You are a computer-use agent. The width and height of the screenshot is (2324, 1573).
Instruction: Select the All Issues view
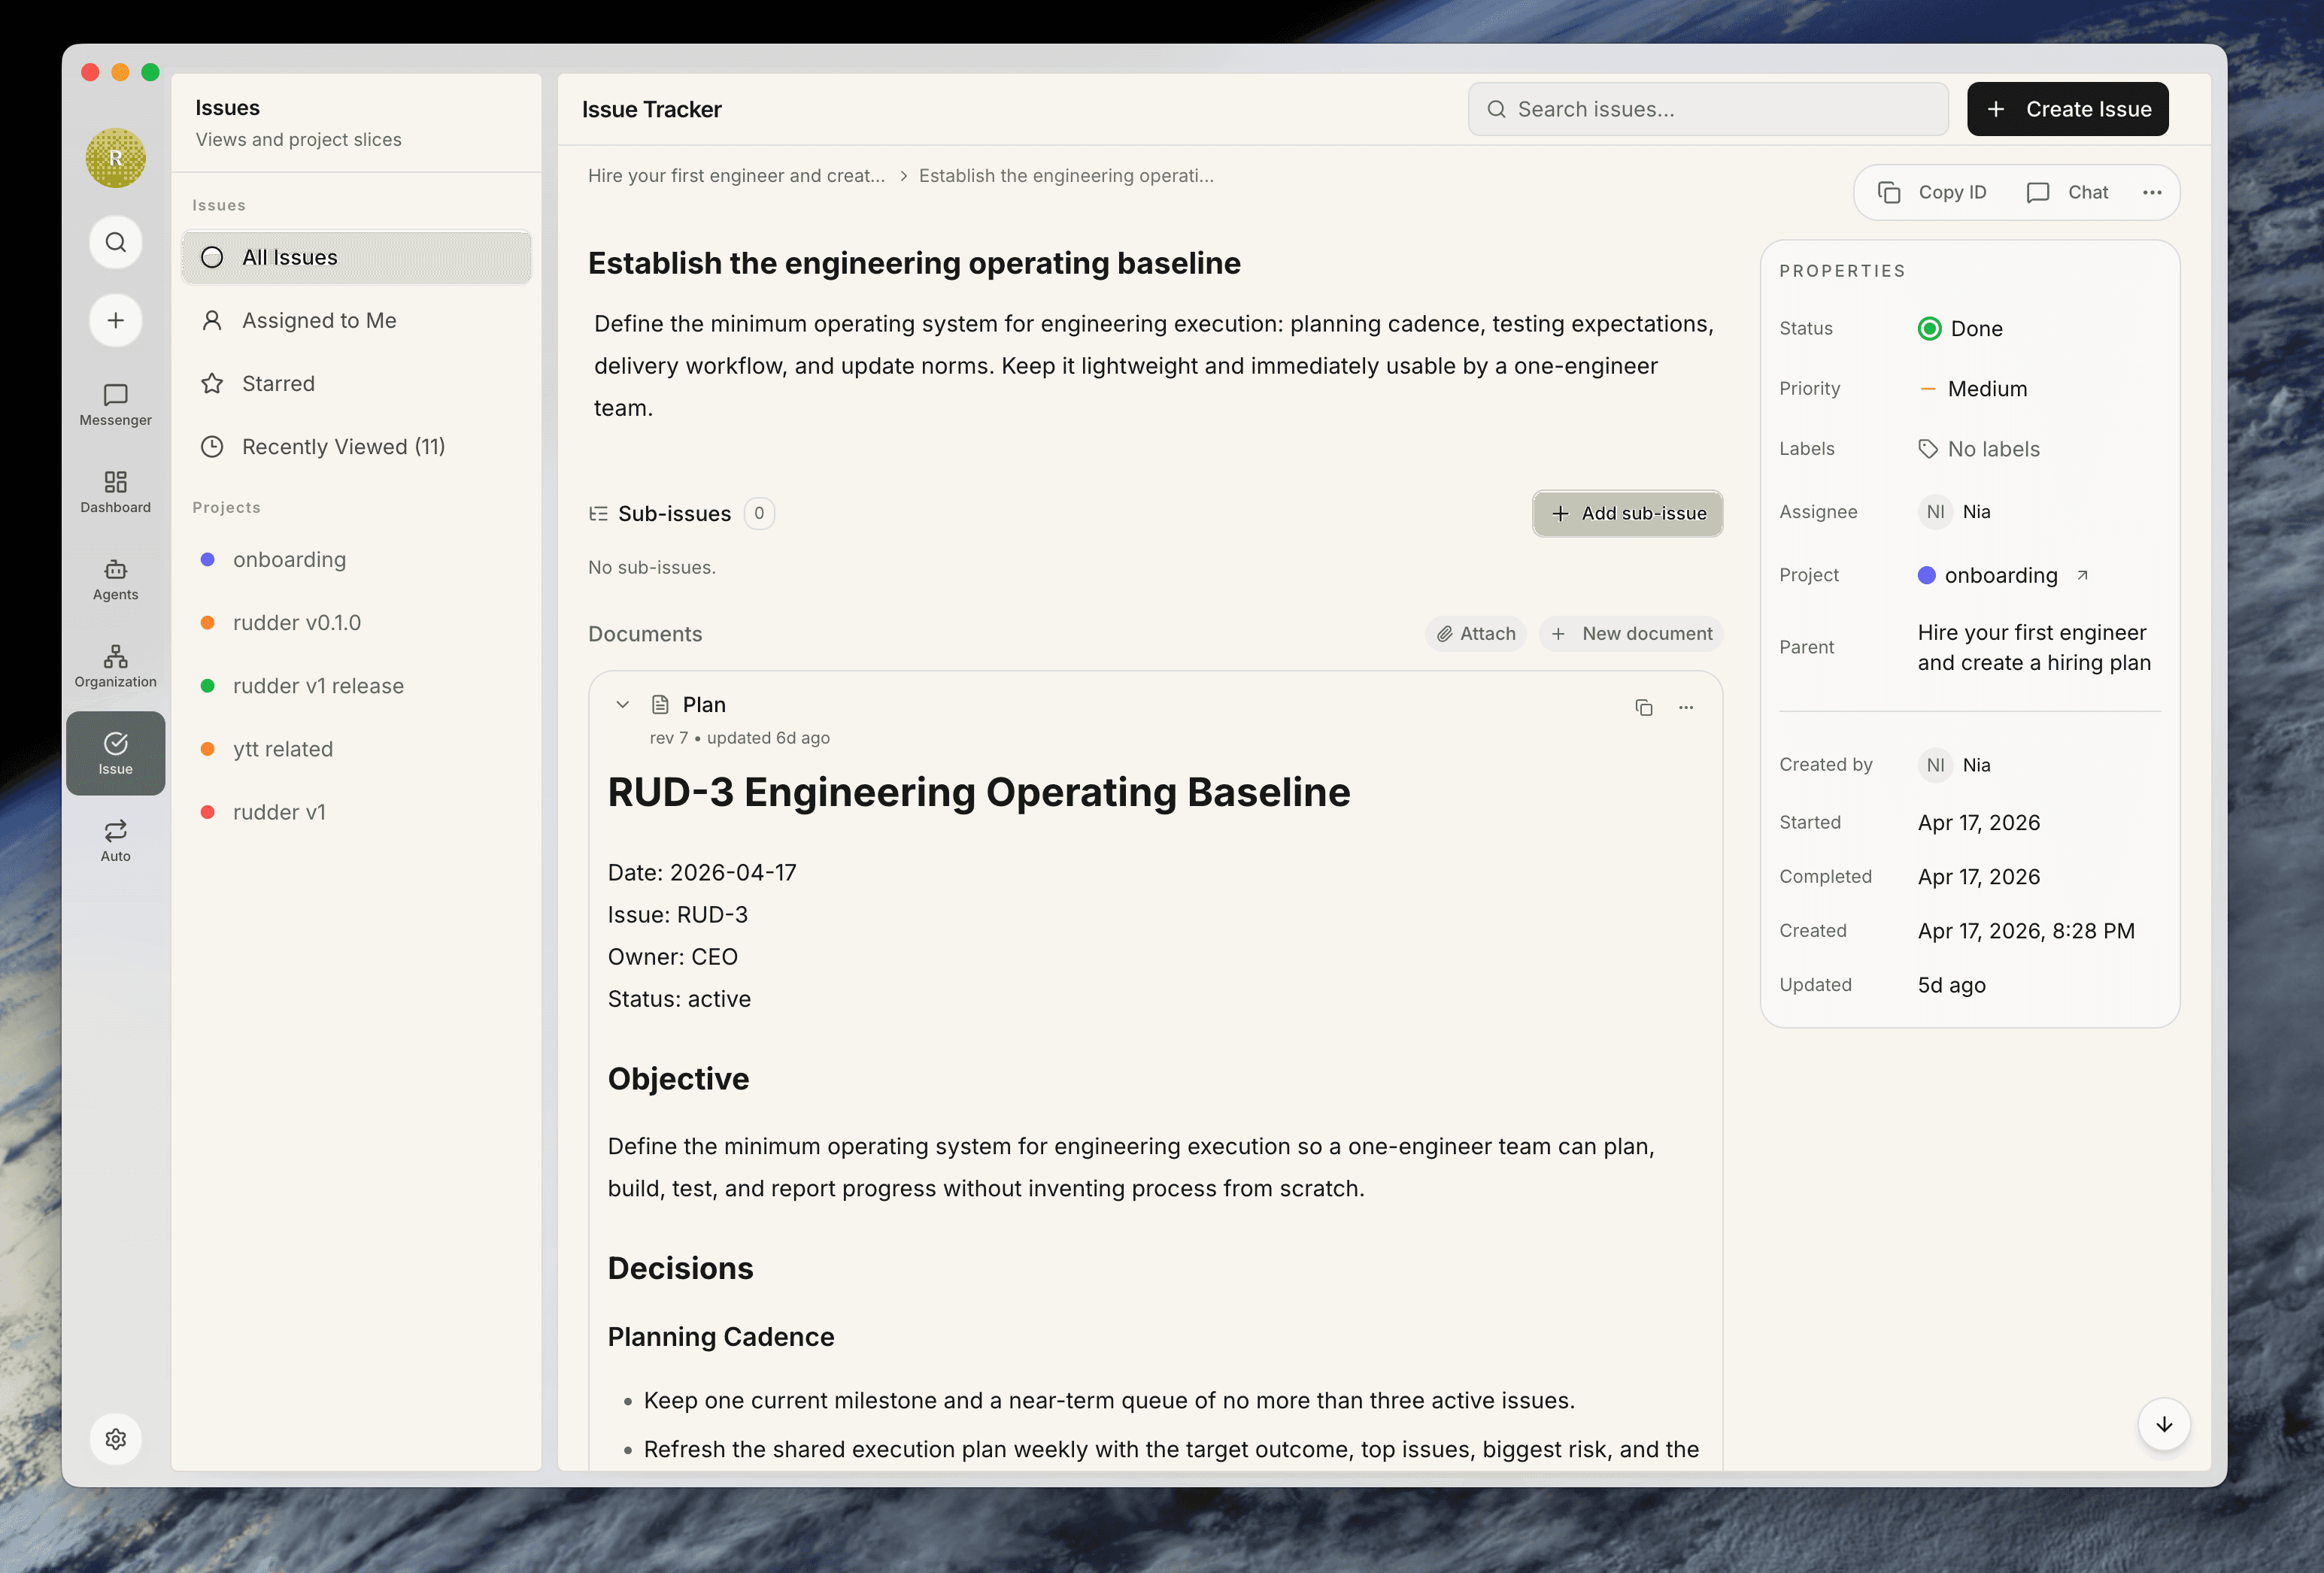coord(356,257)
